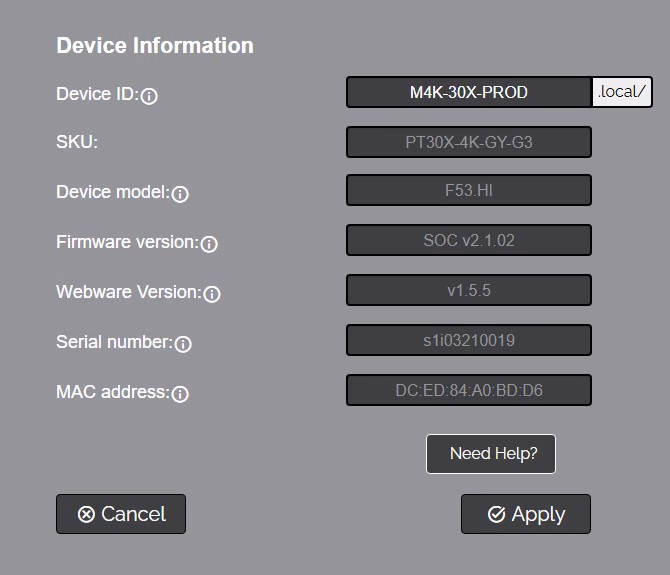Edit the Device ID field M4K-30X-PROD
Viewport: 670px width, 575px height.
[x=469, y=92]
